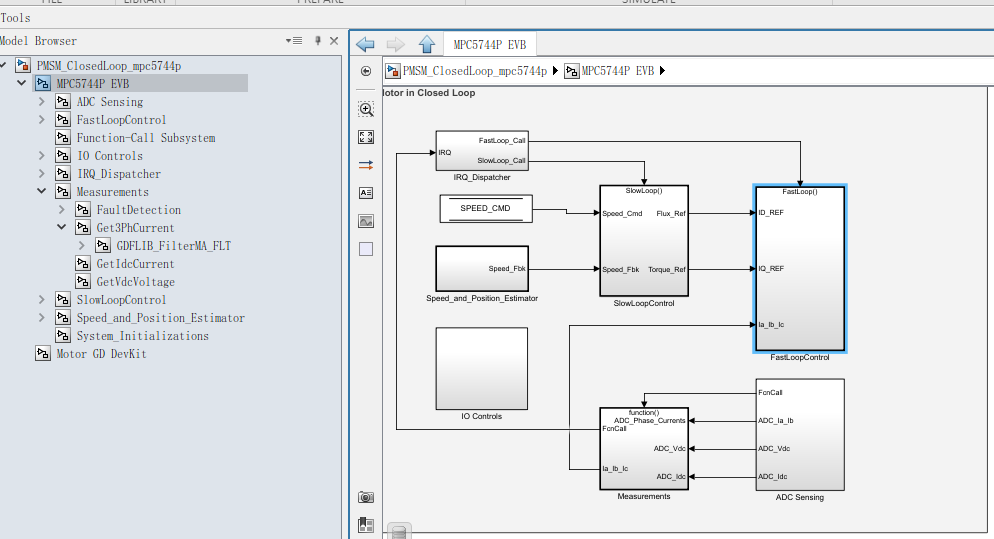Click the SPEED_CMD block on canvas

point(486,209)
